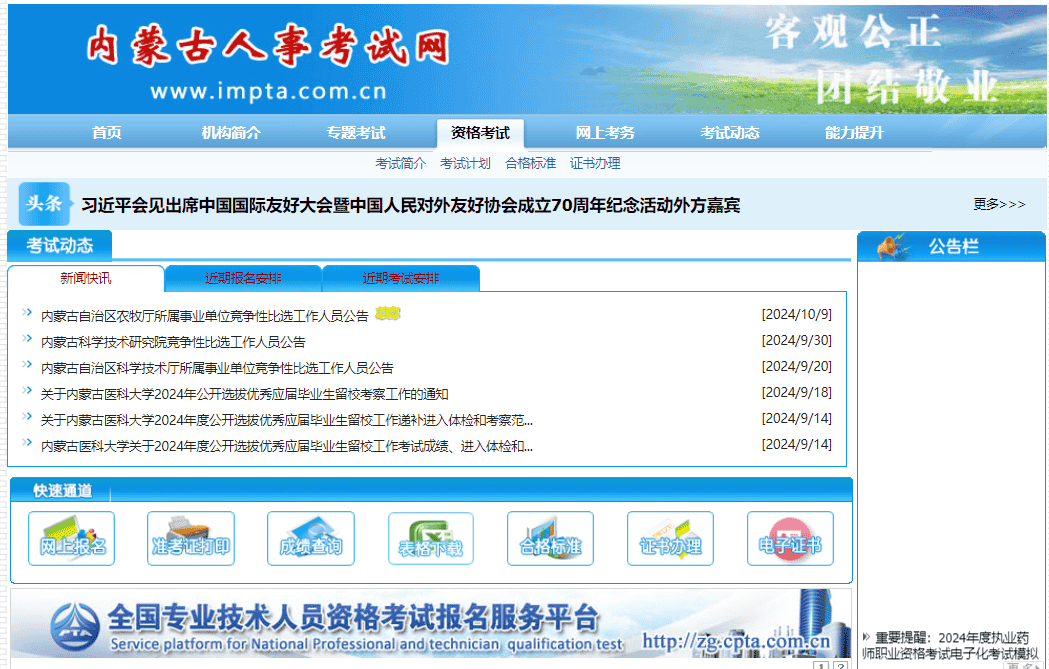The image size is (1049, 669).
Task: Click the 网上报名 quick access icon
Action: pos(71,539)
